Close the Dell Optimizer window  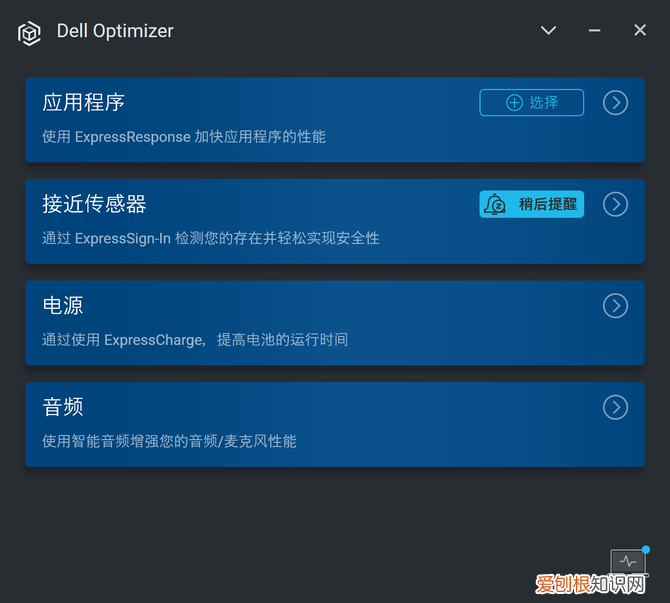point(640,30)
